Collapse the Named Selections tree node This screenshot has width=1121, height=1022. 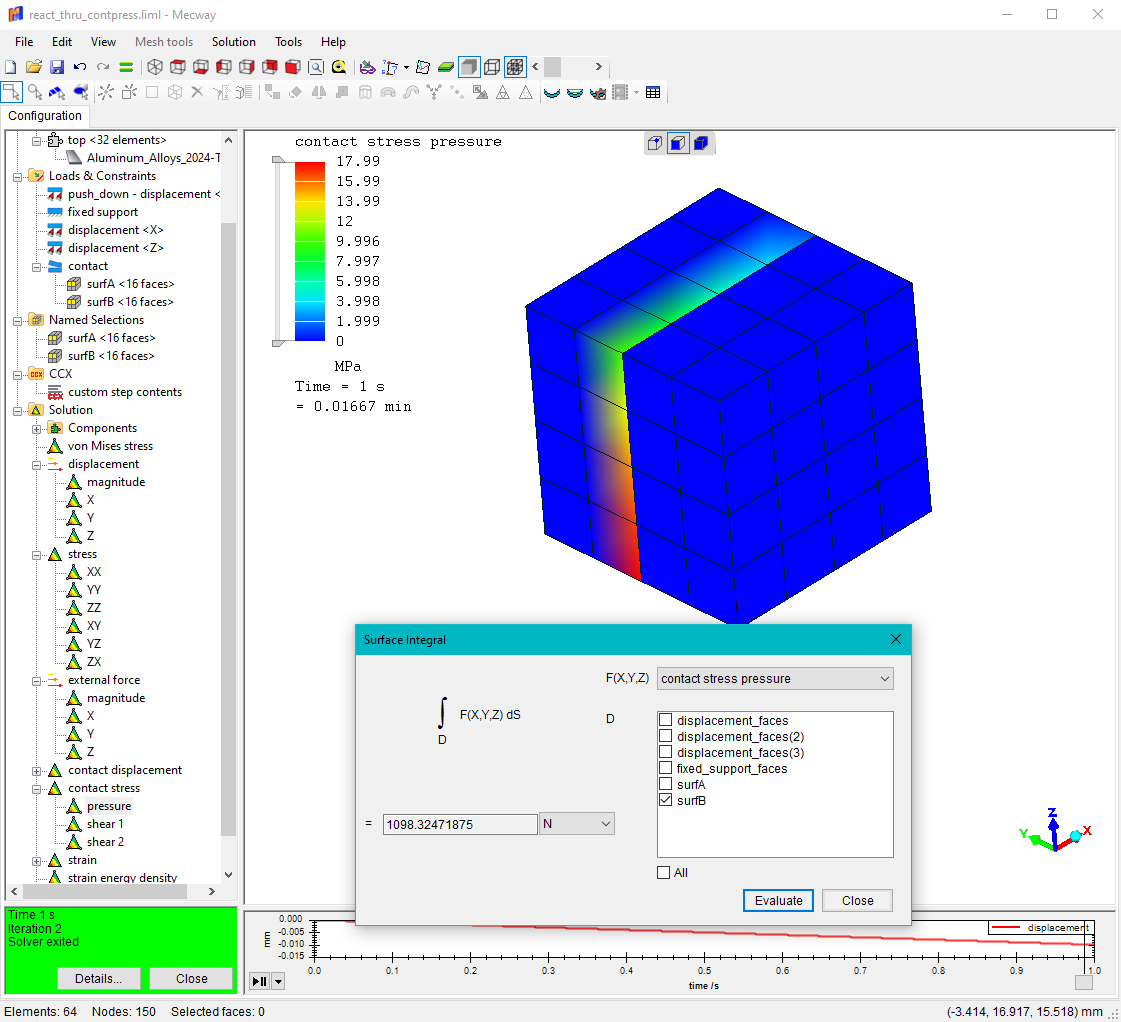click(x=17, y=321)
